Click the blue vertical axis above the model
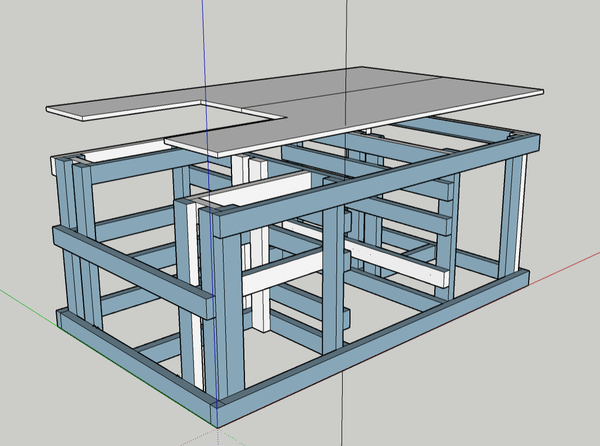This screenshot has width=600, height=446. coord(202,40)
